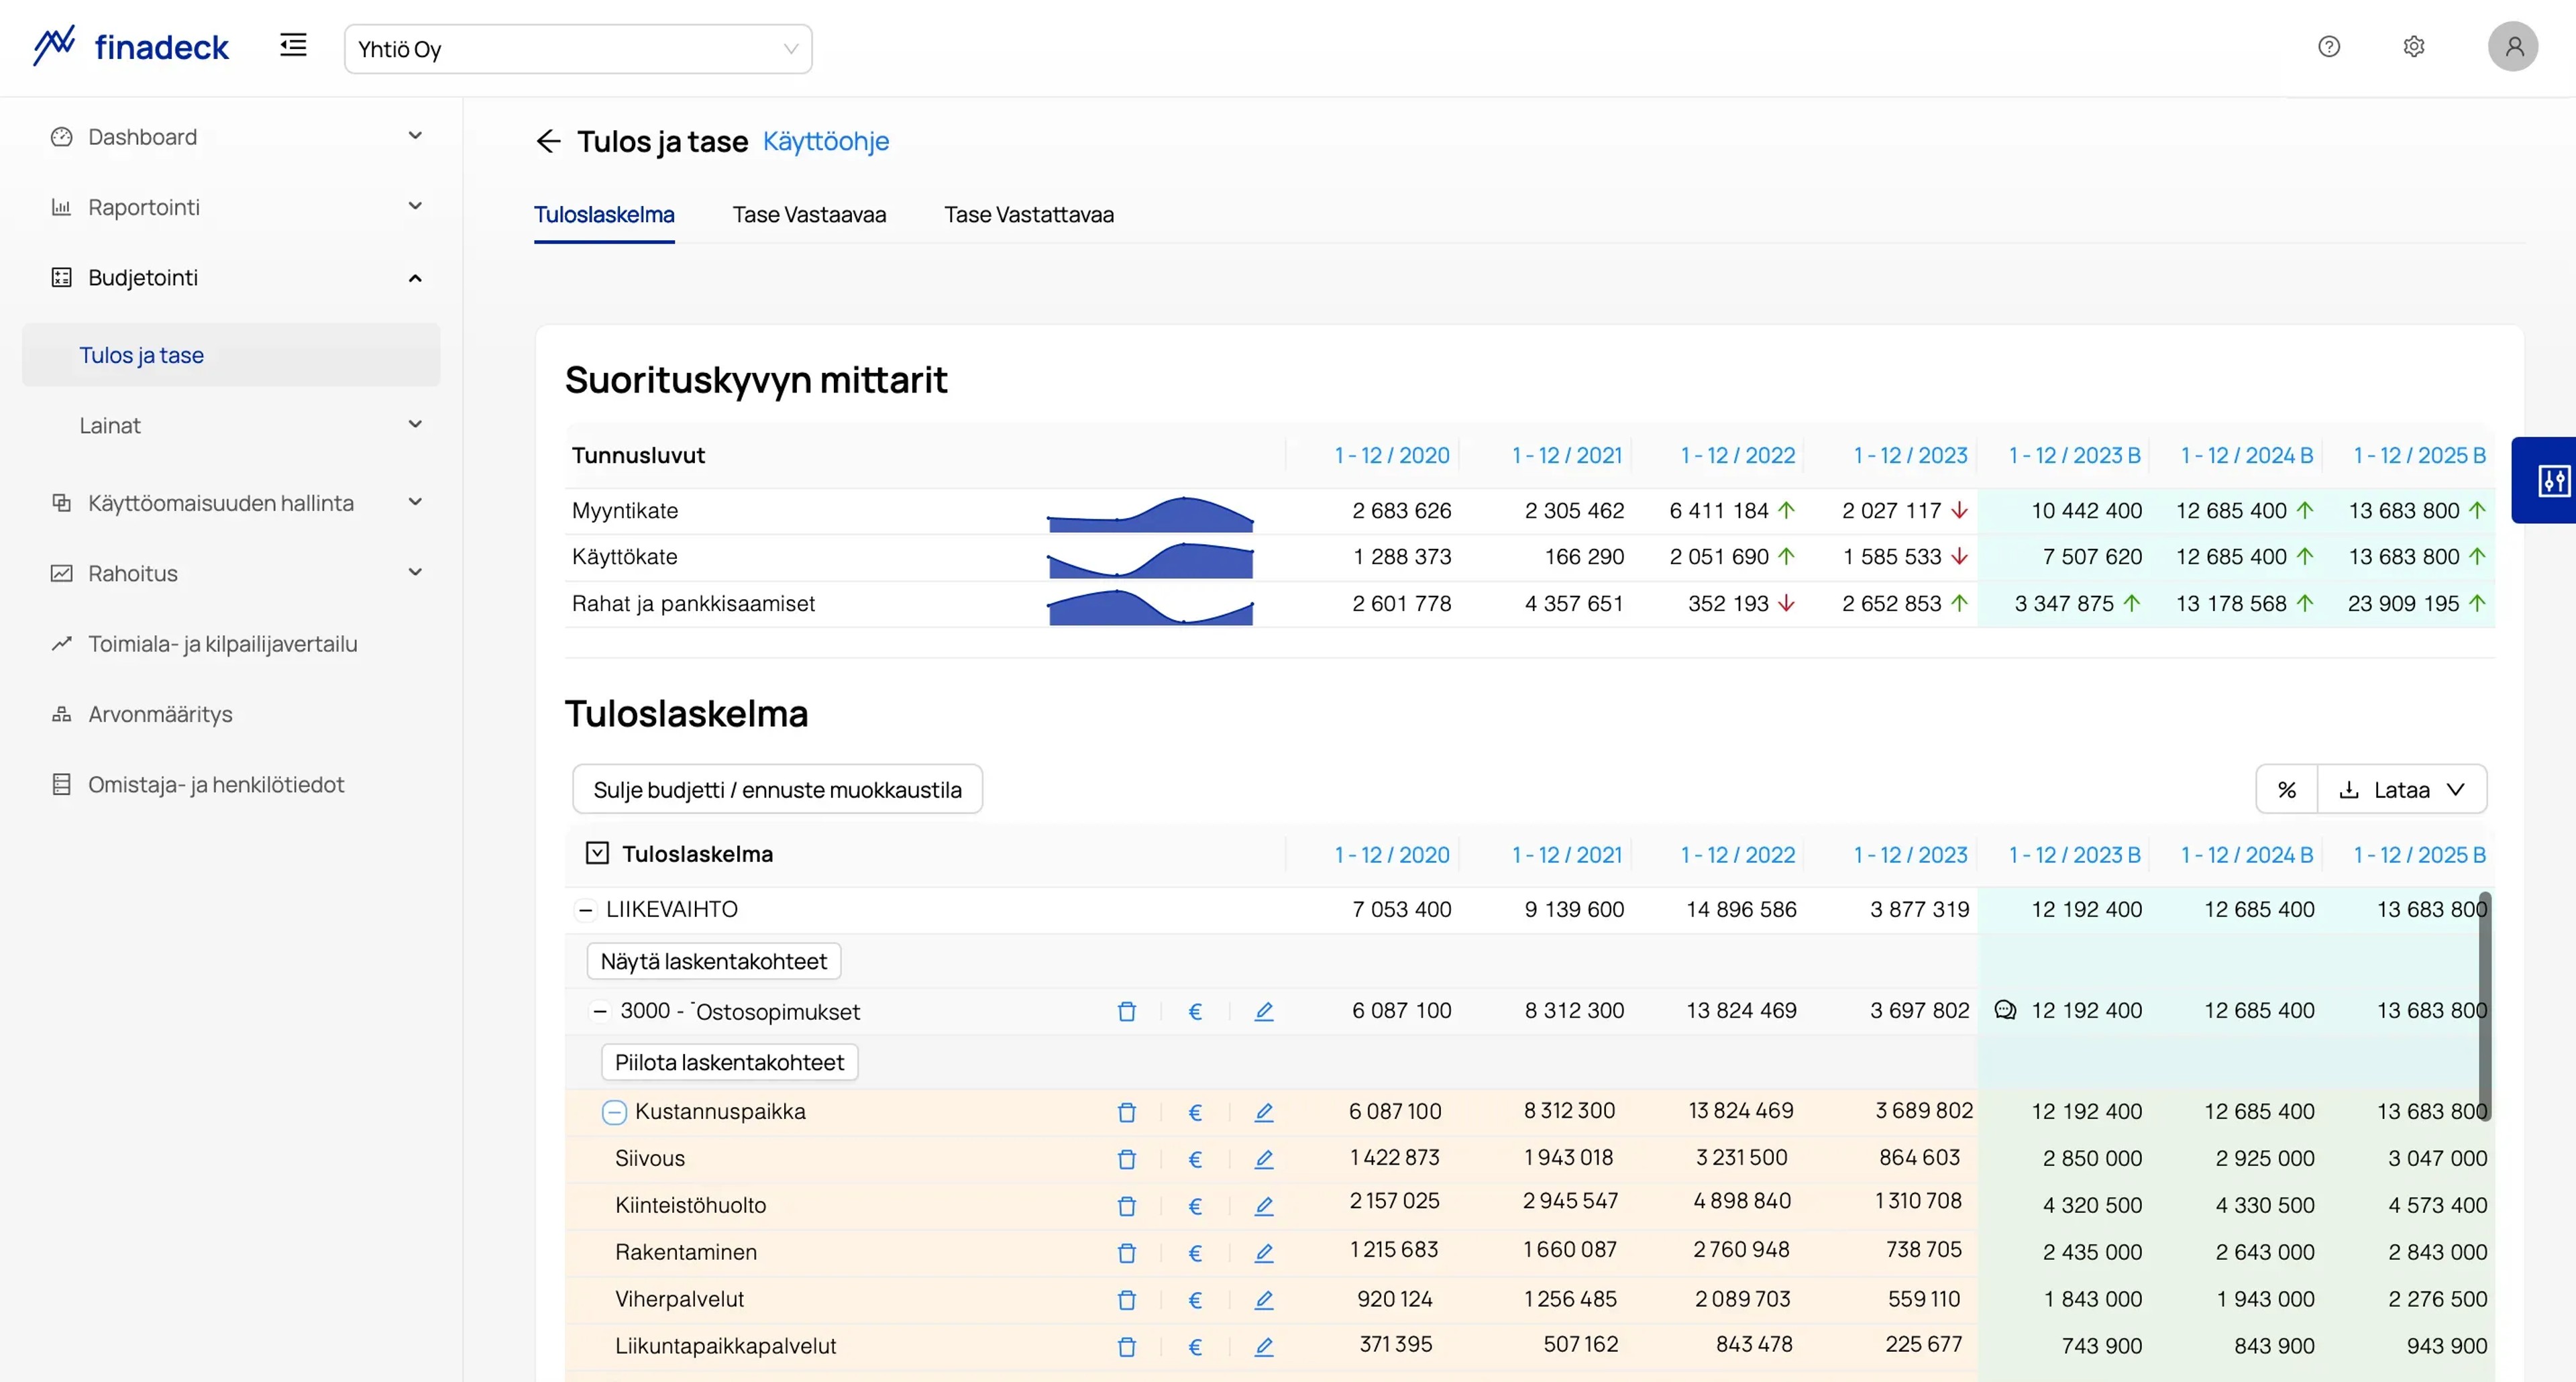Viewport: 2576px width, 1382px height.
Task: Collapse the sidebar menu icon
Action: [293, 46]
